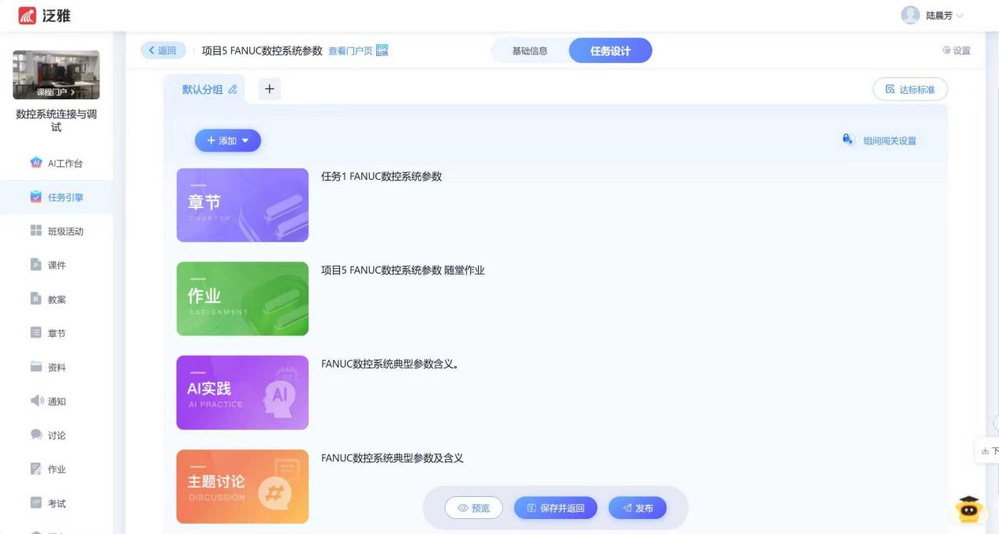This screenshot has width=999, height=534.
Task: Click 保存并返回 to save and return
Action: point(555,508)
